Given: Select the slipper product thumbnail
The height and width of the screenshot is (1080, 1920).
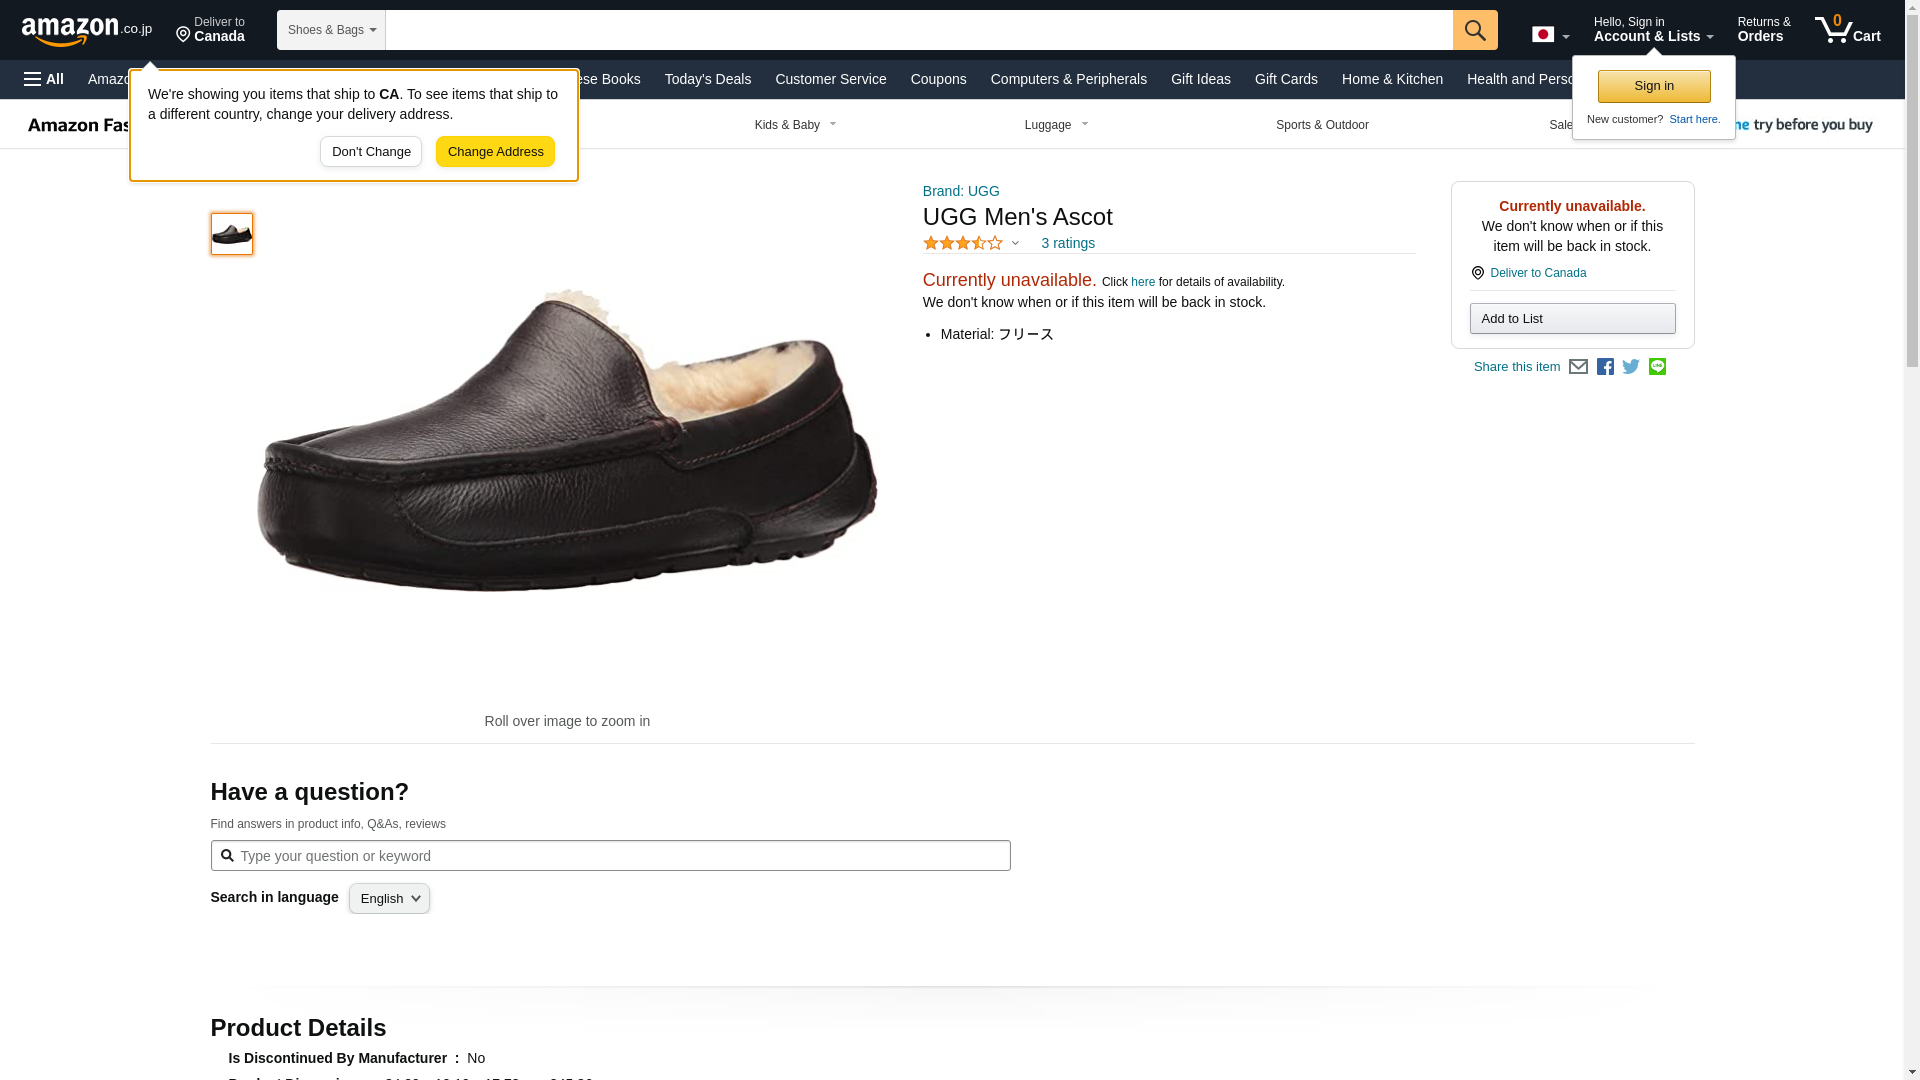Looking at the screenshot, I should (232, 234).
